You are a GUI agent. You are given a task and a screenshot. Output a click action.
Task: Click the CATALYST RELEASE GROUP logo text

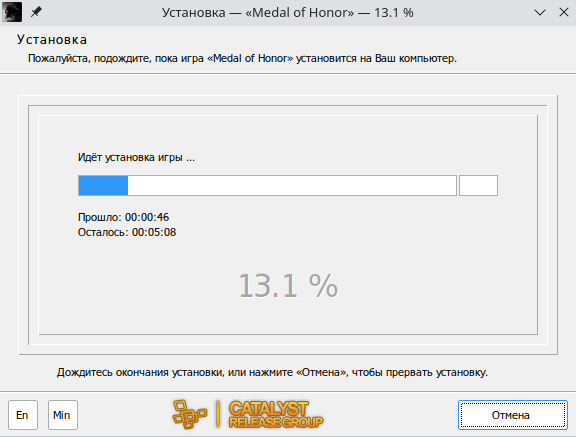[x=276, y=415]
